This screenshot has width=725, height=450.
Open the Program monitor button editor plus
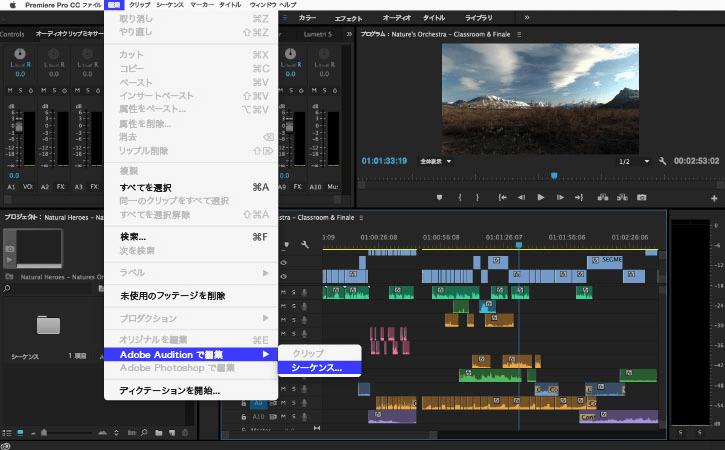point(714,198)
